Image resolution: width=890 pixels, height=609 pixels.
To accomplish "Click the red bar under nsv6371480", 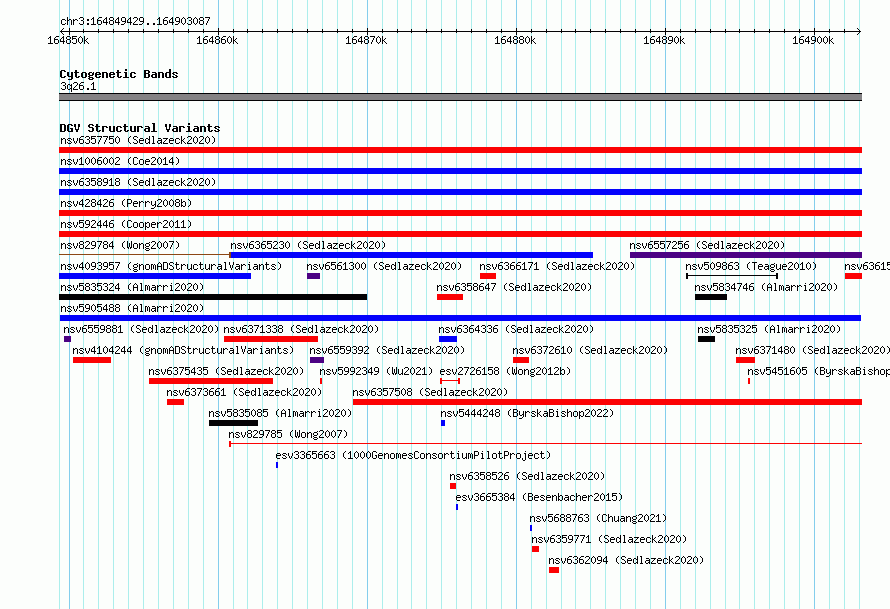I will (x=746, y=360).
